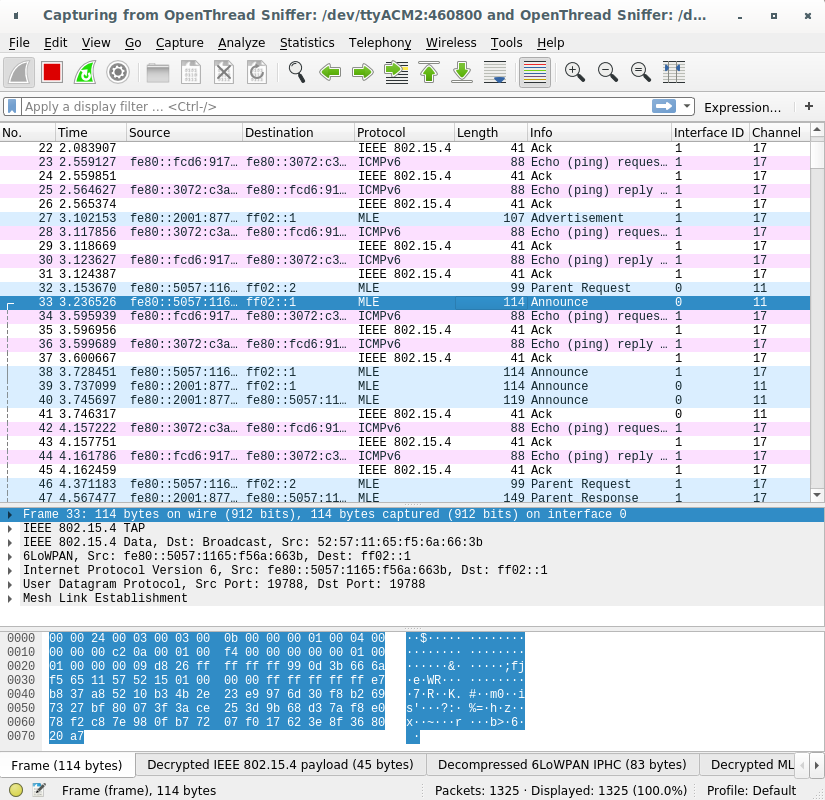Viewport: 825px width, 800px height.
Task: Close the current capture file
Action: (x=222, y=72)
